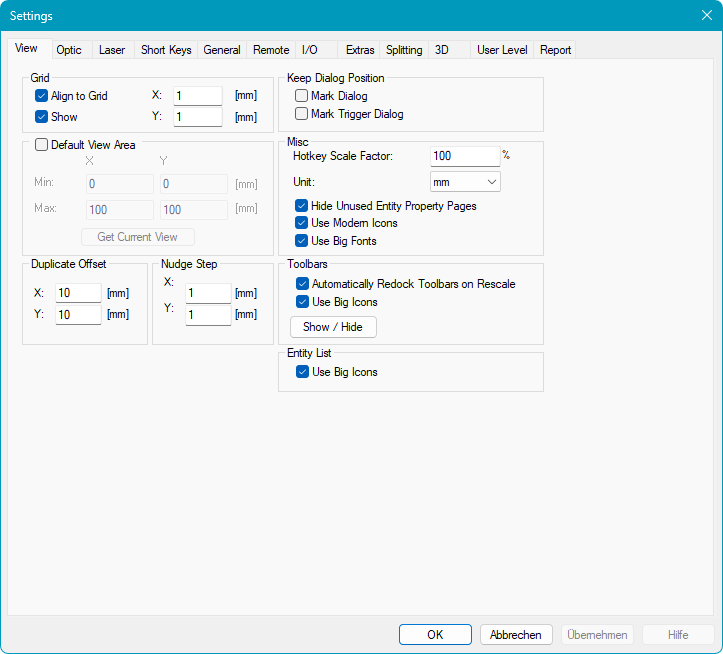This screenshot has width=723, height=654.
Task: Disable the Show grid checkbox
Action: tap(42, 117)
